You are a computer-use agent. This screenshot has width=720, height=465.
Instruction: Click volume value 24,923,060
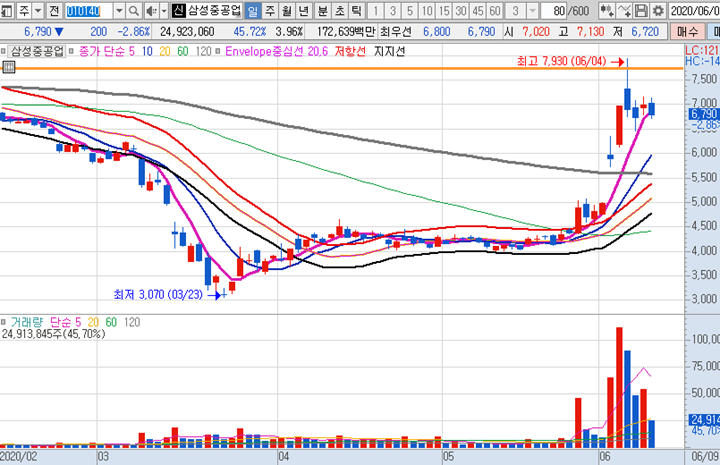click(187, 32)
